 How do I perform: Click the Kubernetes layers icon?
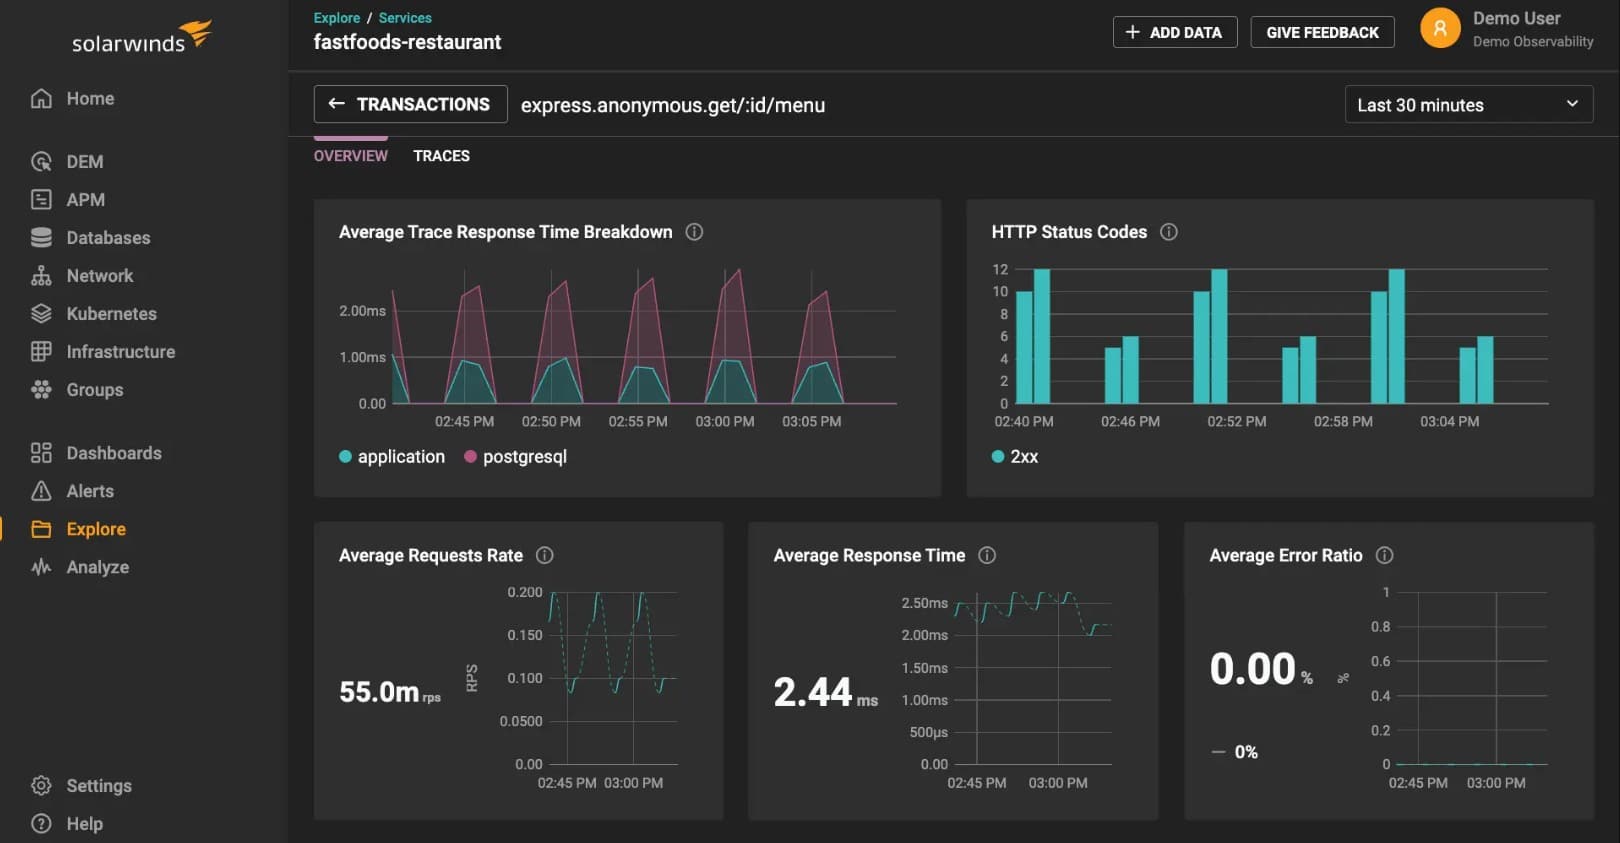41,313
